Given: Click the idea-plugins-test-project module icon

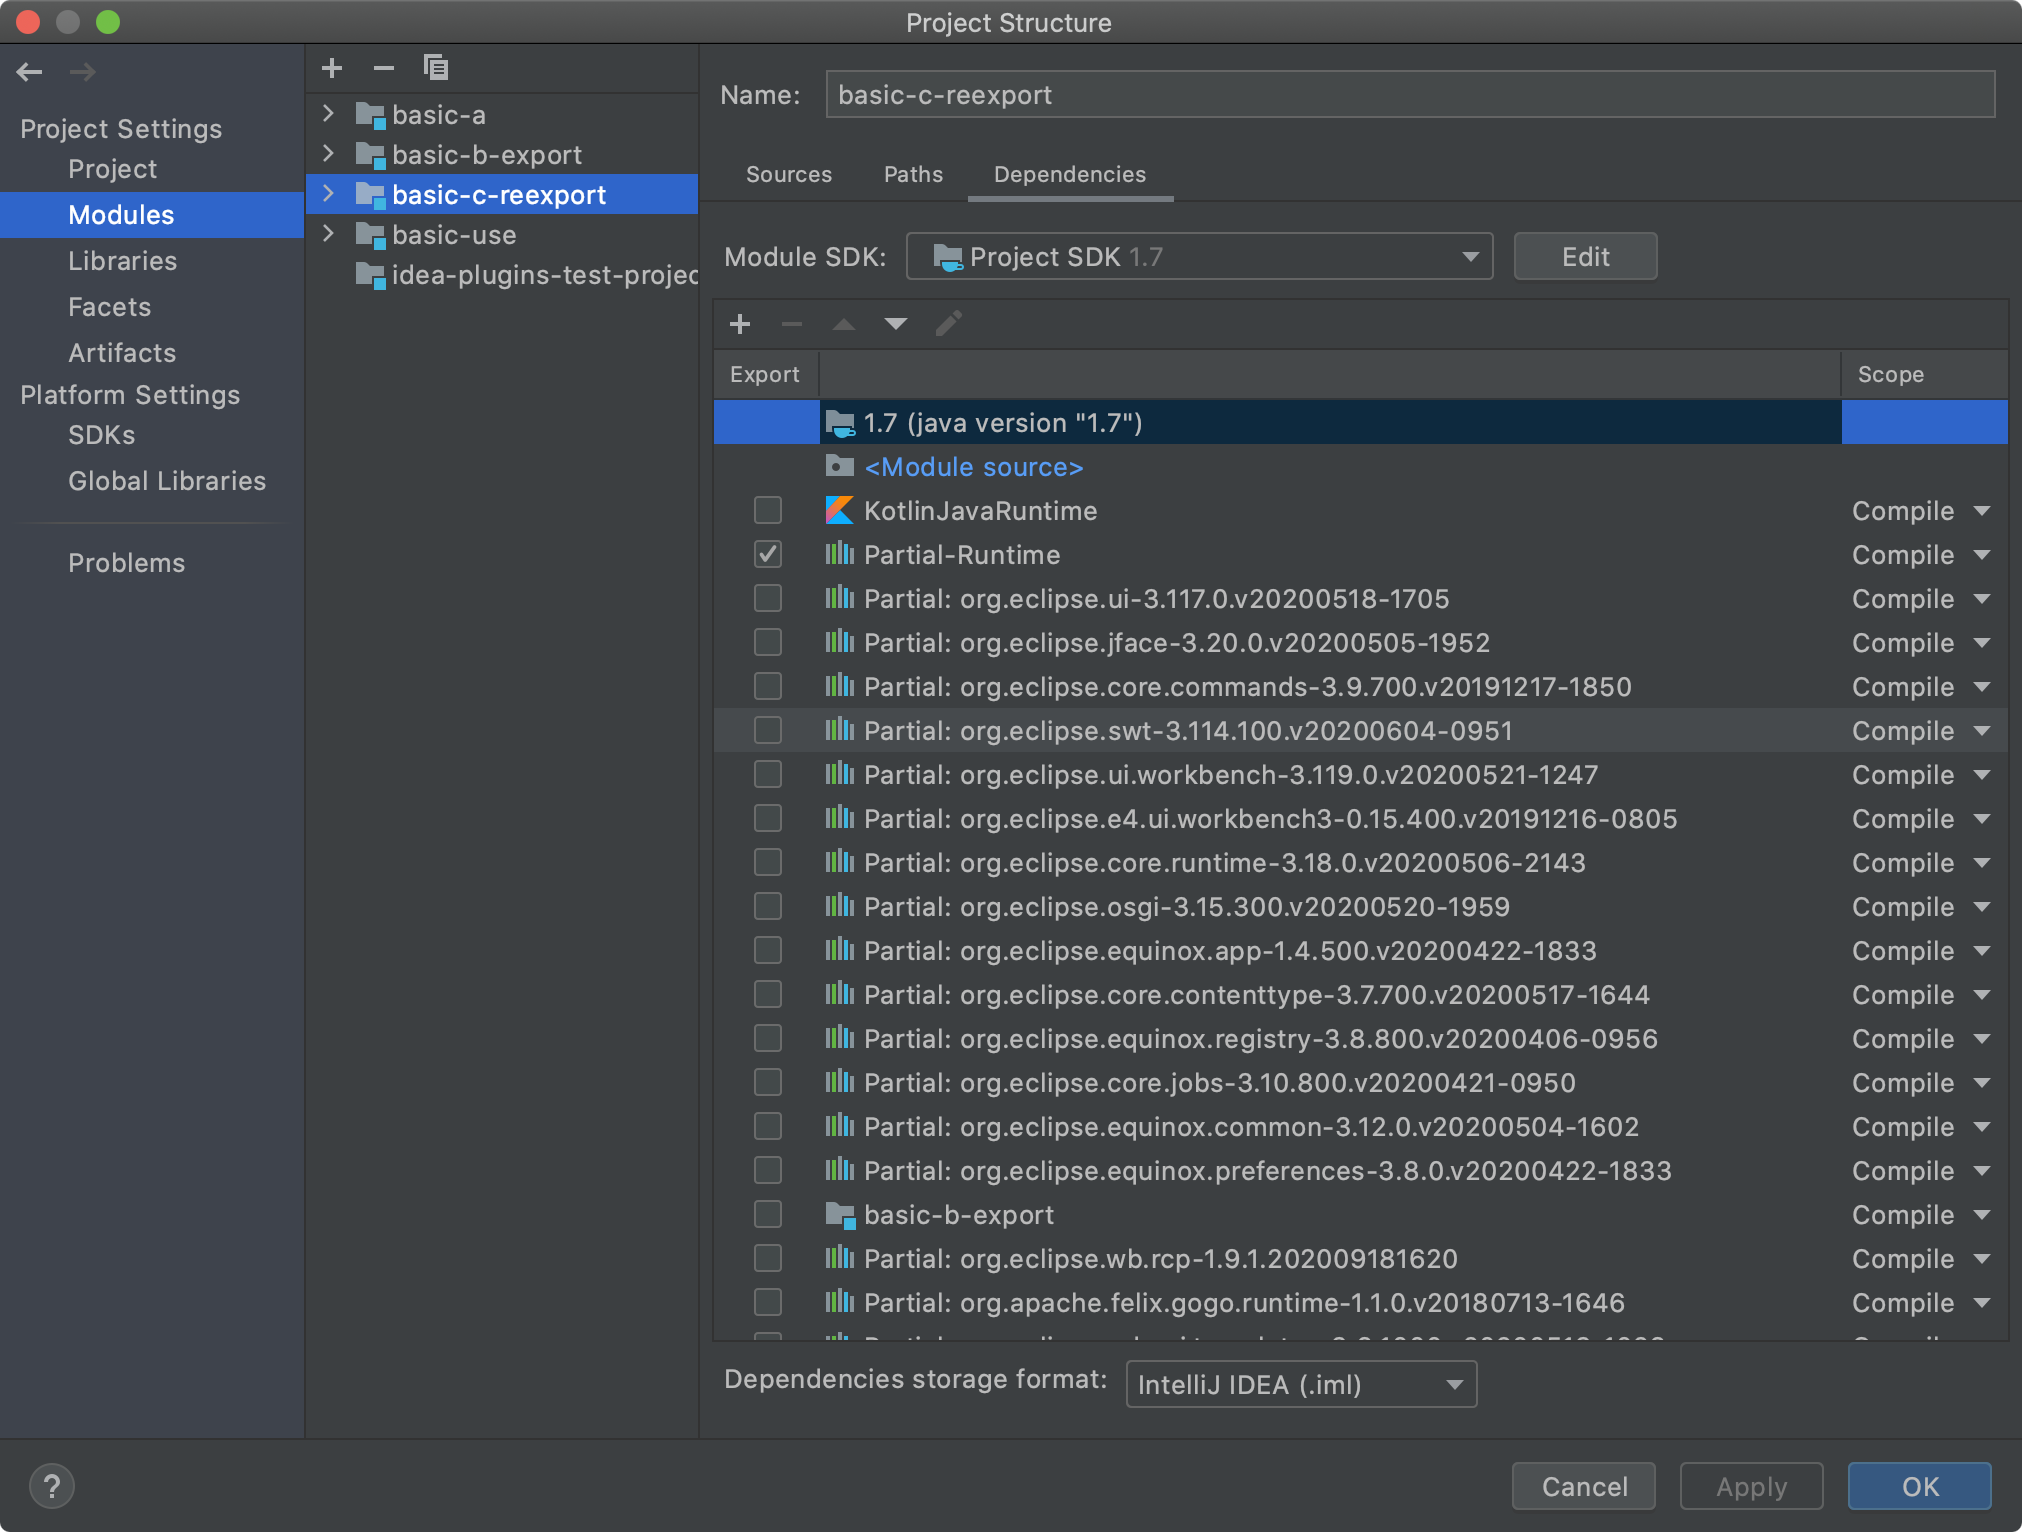Looking at the screenshot, I should (x=371, y=276).
